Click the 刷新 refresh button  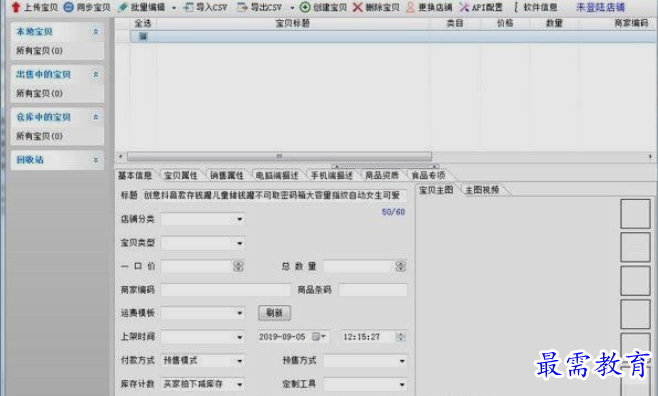click(274, 313)
